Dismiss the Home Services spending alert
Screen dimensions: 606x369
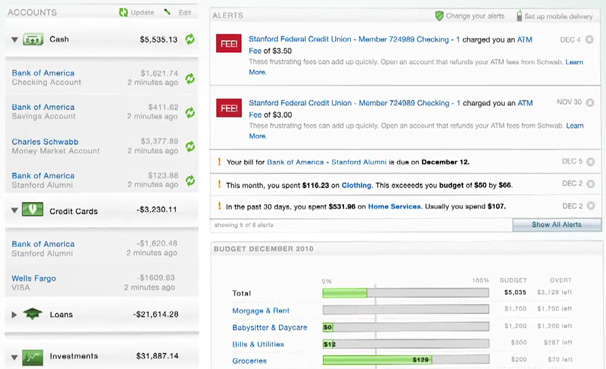[591, 206]
